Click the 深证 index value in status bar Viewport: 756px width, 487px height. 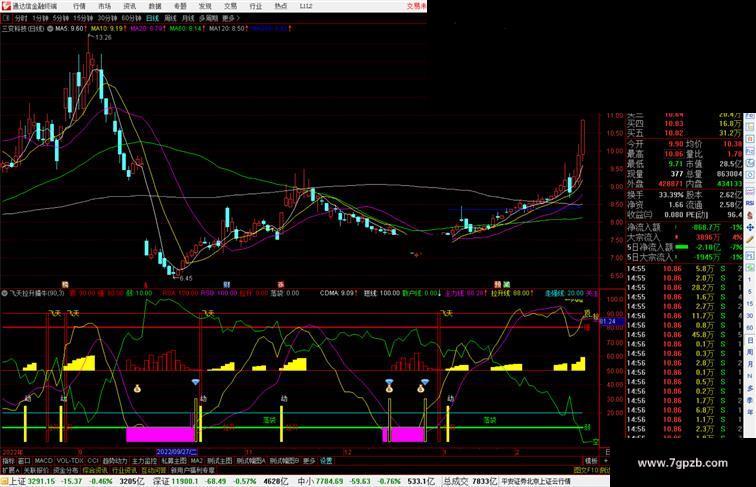pos(185,481)
